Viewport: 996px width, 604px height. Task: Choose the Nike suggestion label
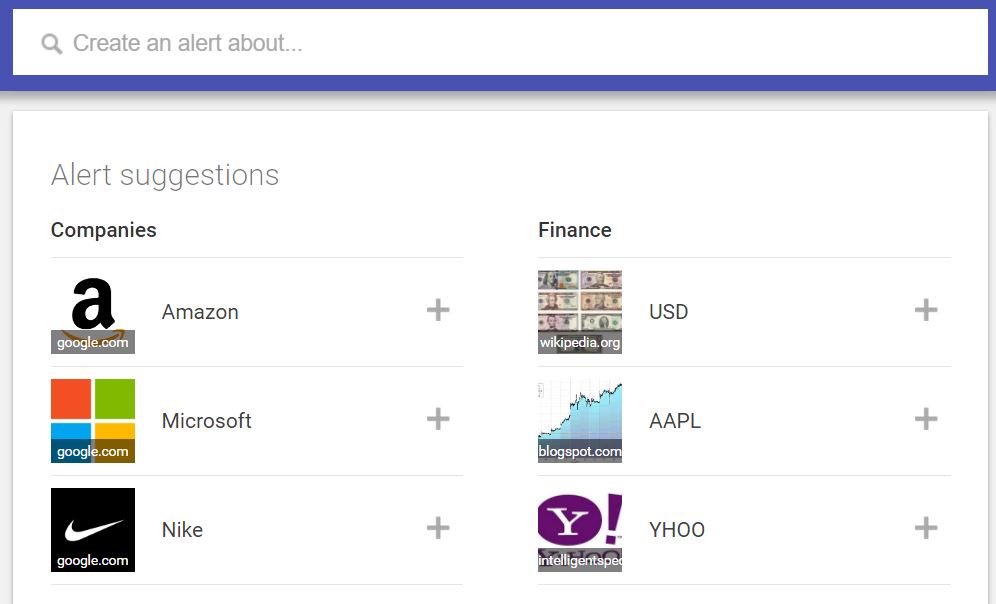click(x=182, y=530)
